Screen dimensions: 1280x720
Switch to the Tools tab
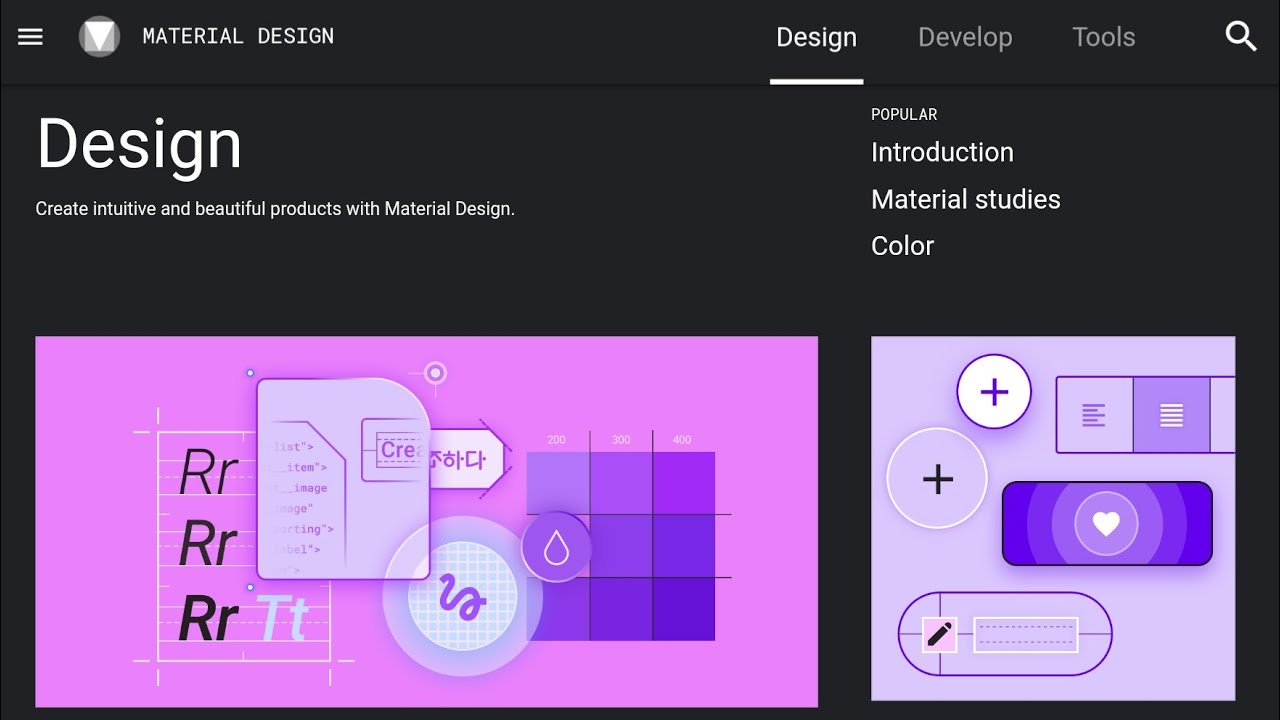(x=1104, y=37)
